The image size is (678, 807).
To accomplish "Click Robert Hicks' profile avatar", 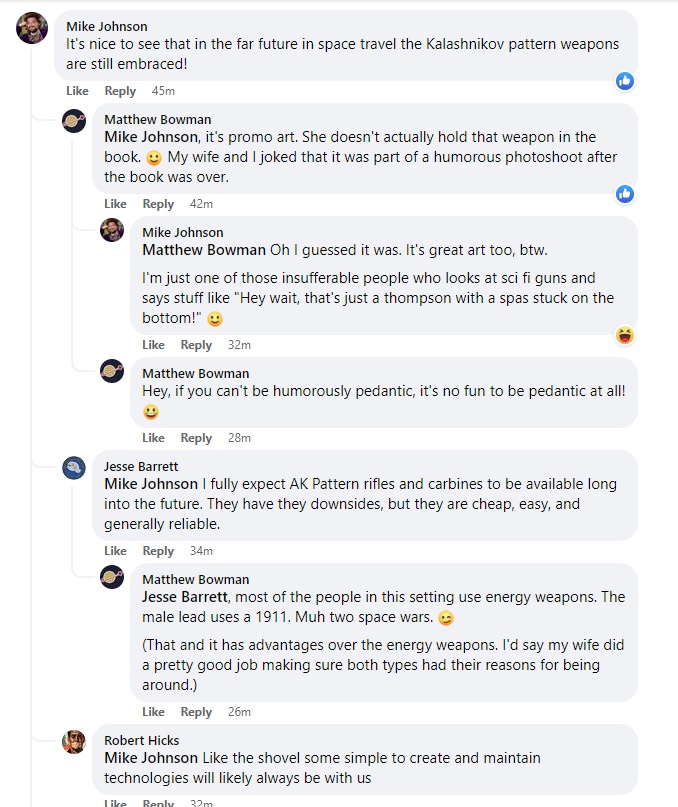I will point(74,741).
